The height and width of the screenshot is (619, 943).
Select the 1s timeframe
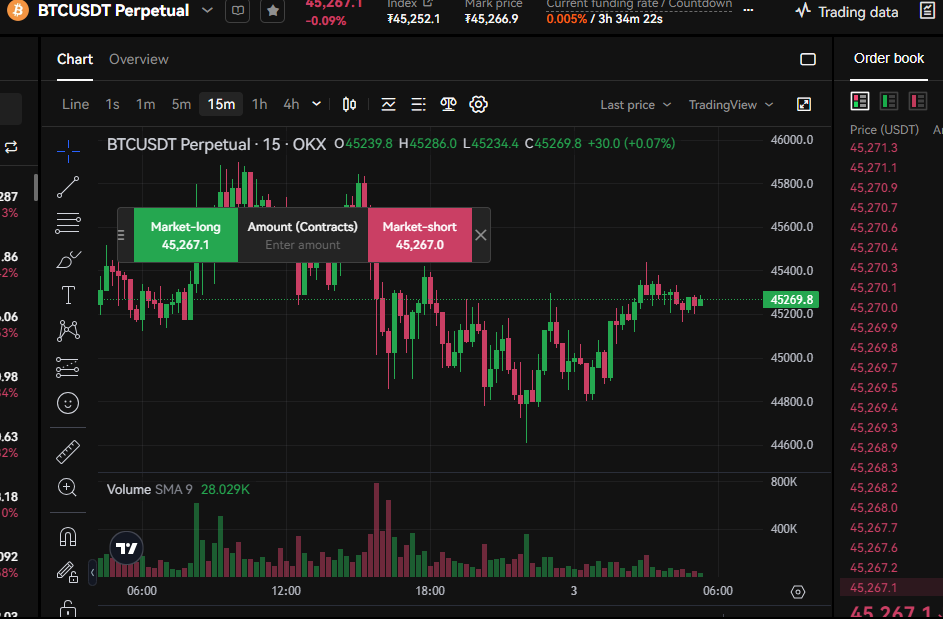click(112, 104)
